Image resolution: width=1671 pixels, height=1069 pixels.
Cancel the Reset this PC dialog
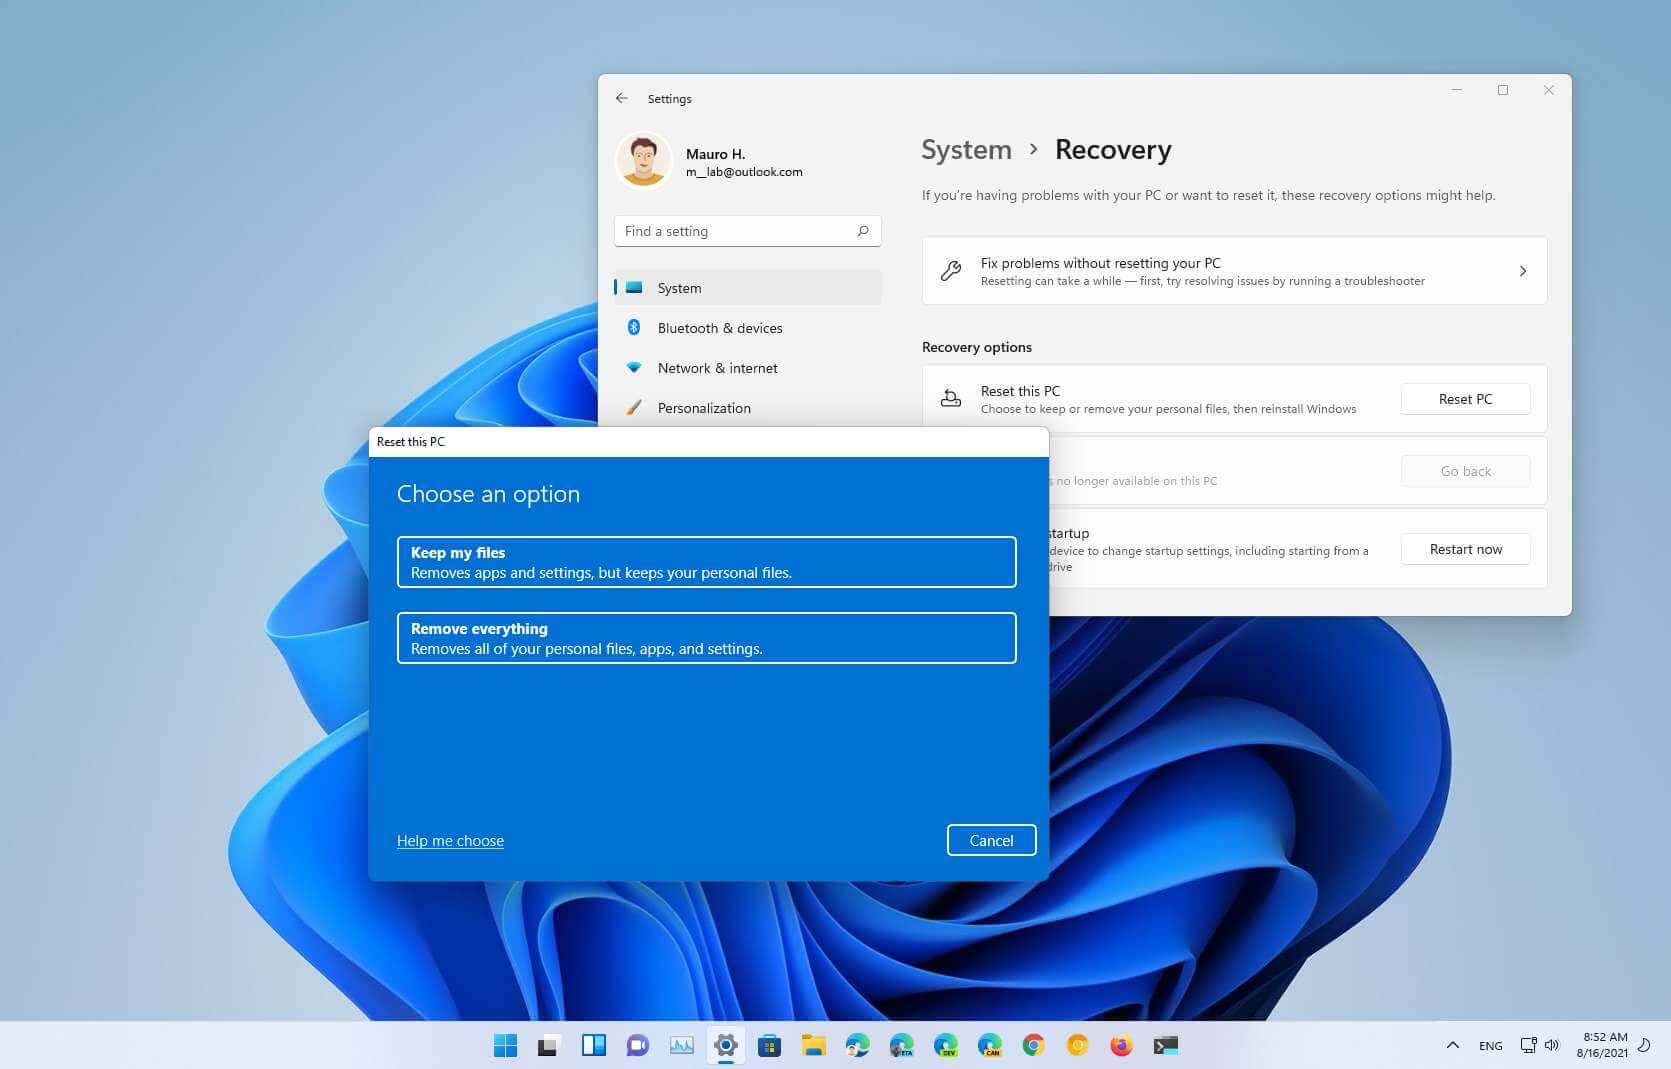991,840
